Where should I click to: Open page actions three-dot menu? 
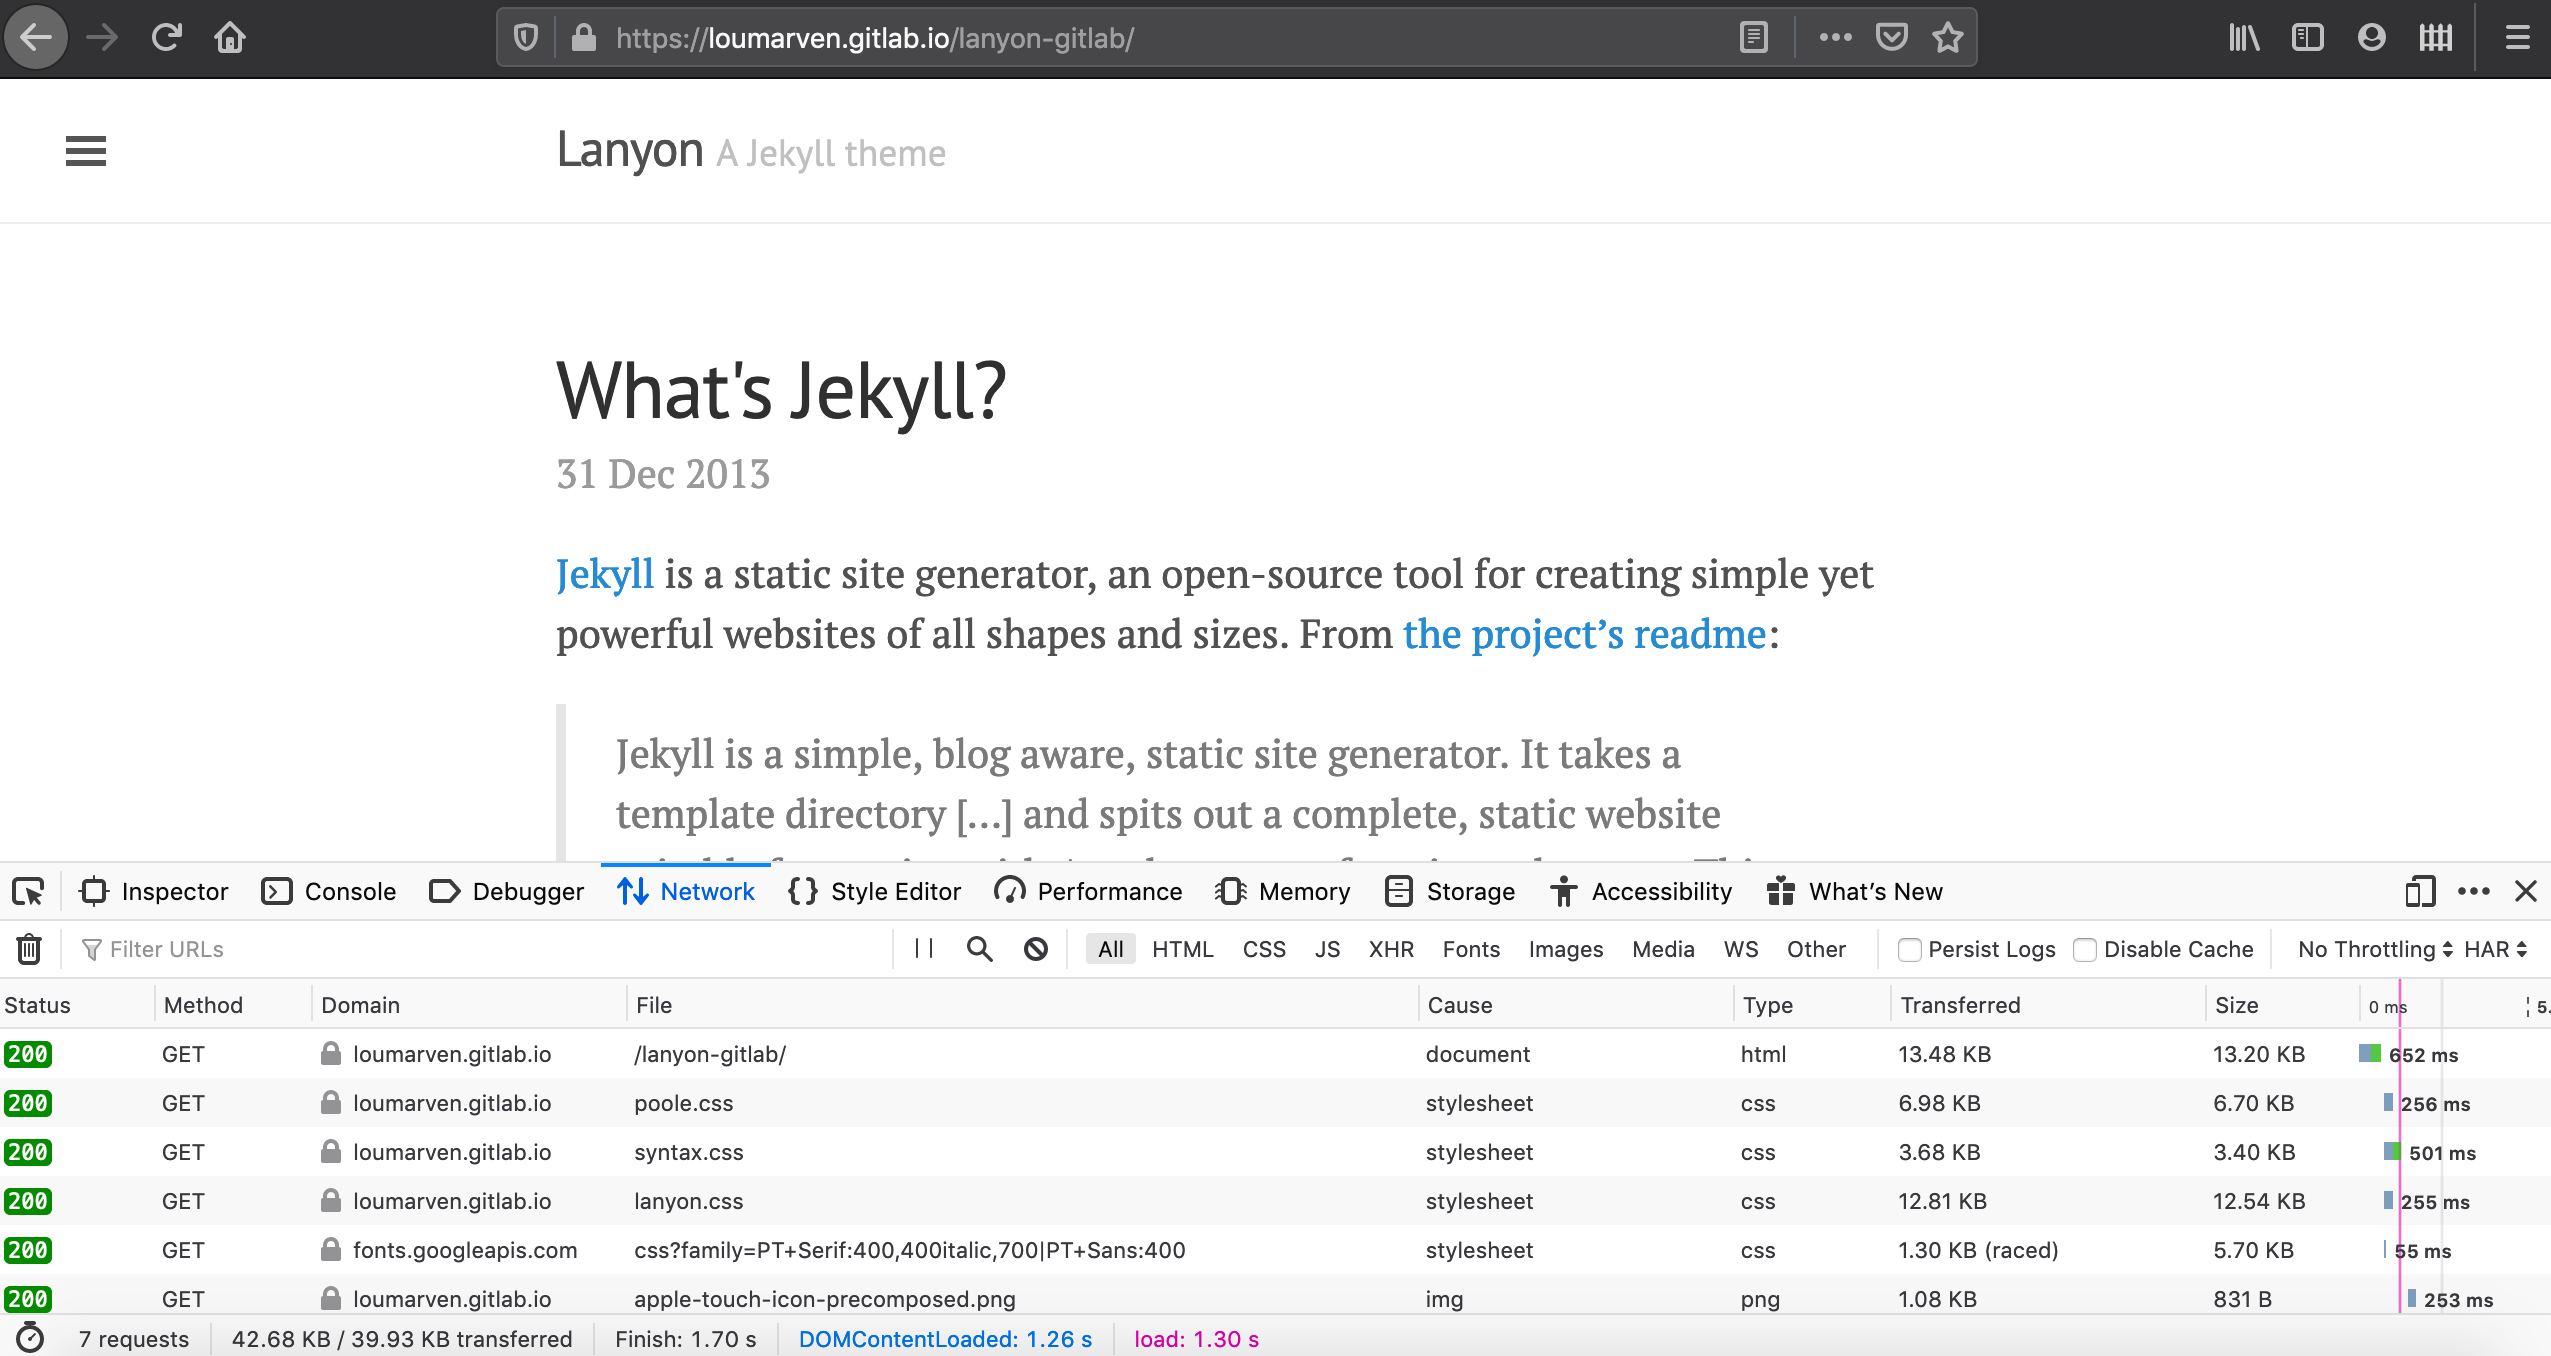(1836, 38)
